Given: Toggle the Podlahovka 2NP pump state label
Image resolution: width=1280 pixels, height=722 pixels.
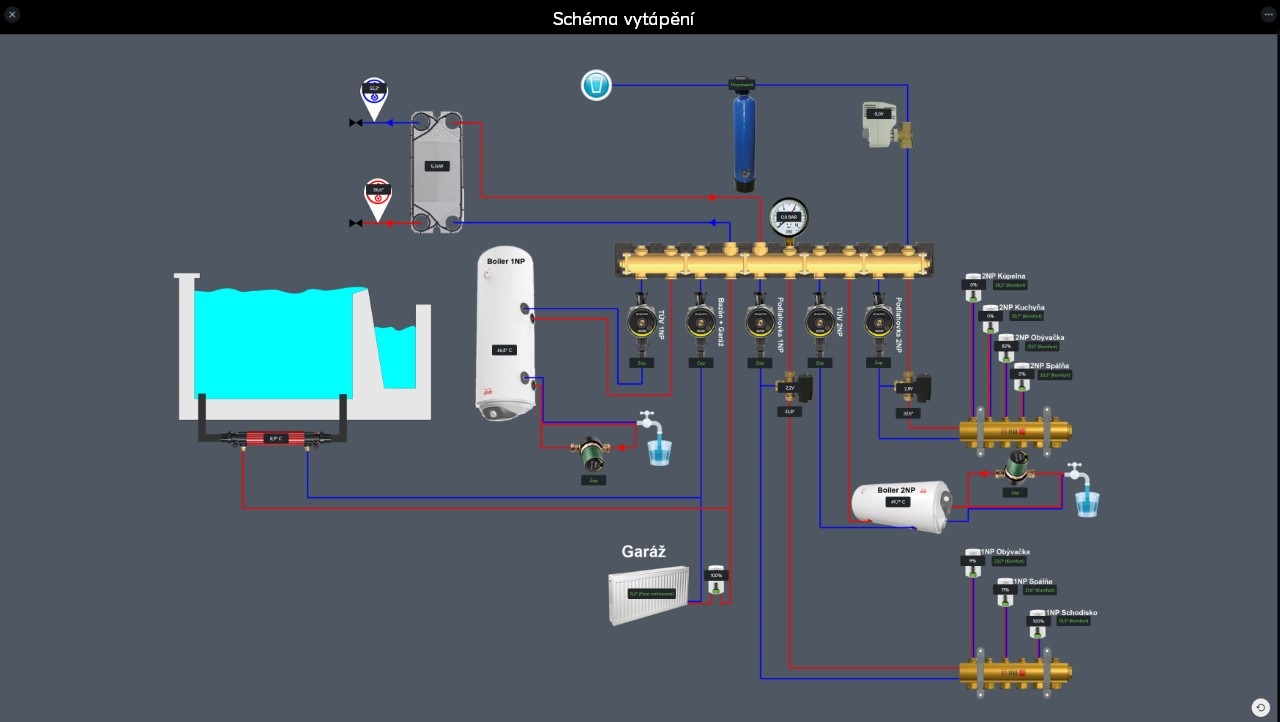Looking at the screenshot, I should (878, 362).
